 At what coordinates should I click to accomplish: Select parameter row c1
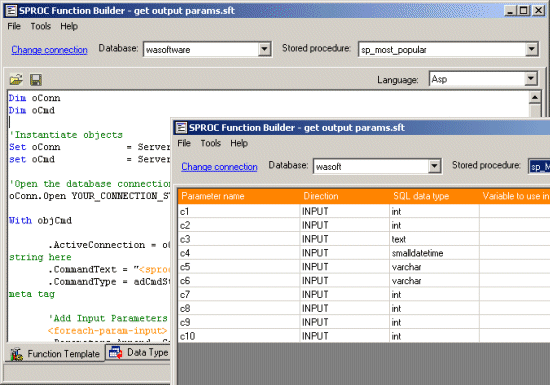[364, 211]
